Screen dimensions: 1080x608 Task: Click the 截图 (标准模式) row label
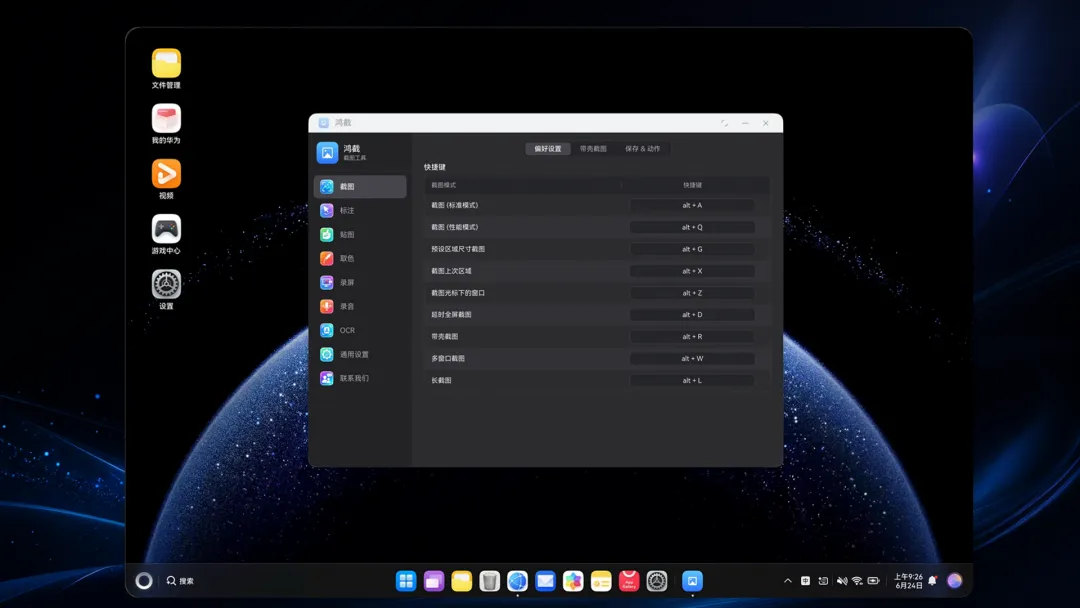point(455,205)
